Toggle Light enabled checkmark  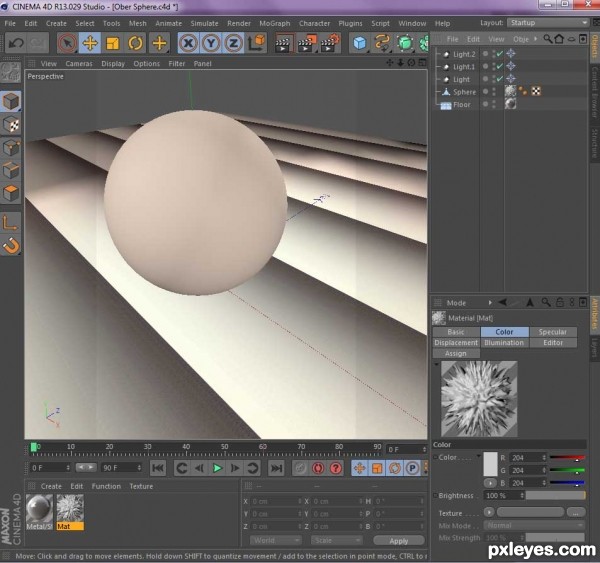[499, 79]
